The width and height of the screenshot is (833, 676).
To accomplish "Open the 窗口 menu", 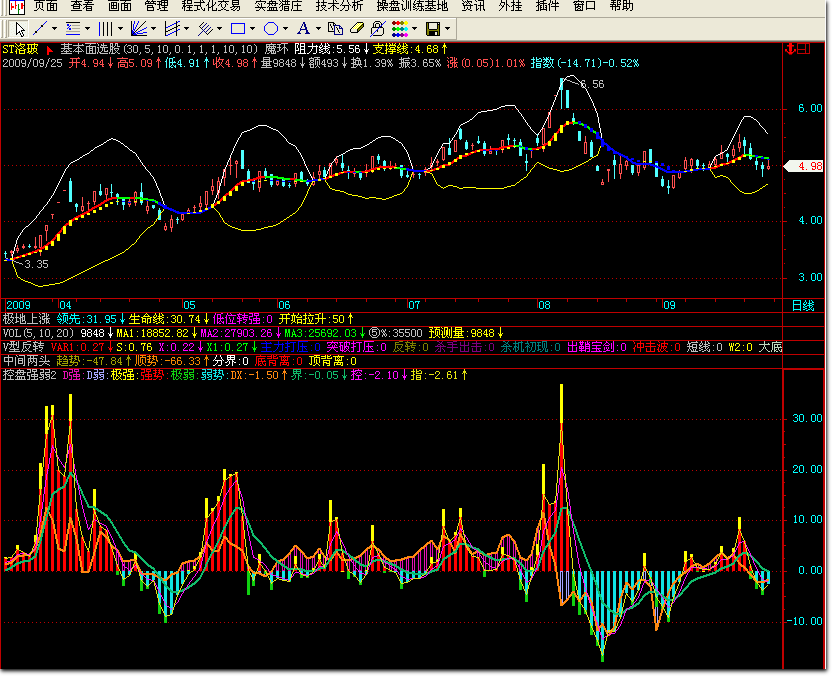I will tap(584, 6).
